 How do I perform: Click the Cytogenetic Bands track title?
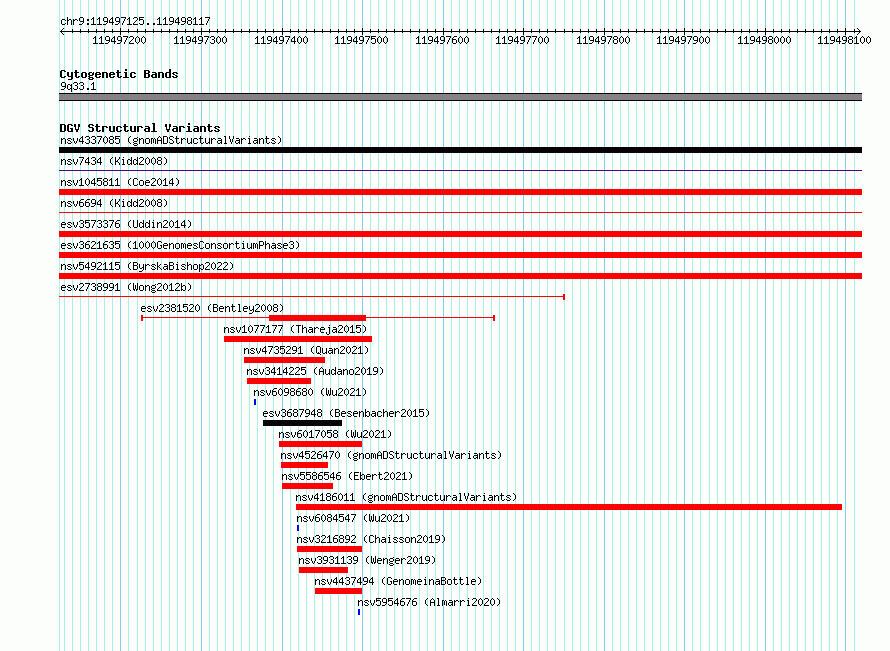click(x=119, y=74)
